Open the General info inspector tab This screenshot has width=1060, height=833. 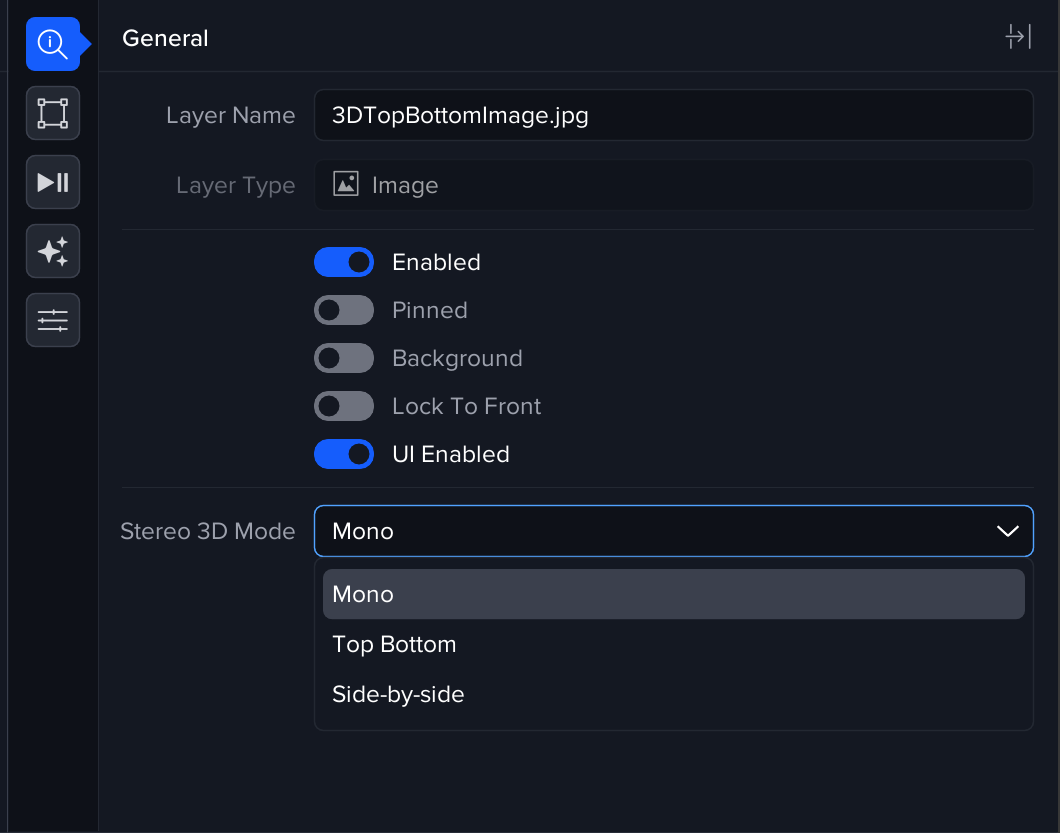52,44
